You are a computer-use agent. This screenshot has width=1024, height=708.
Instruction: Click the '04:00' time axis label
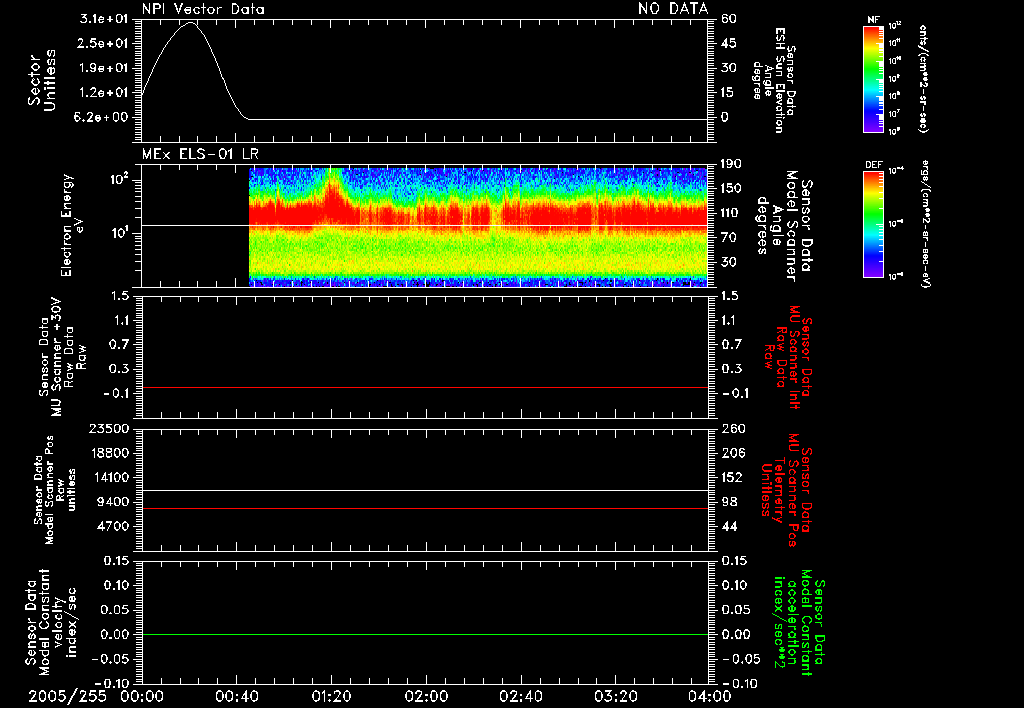pos(709,696)
